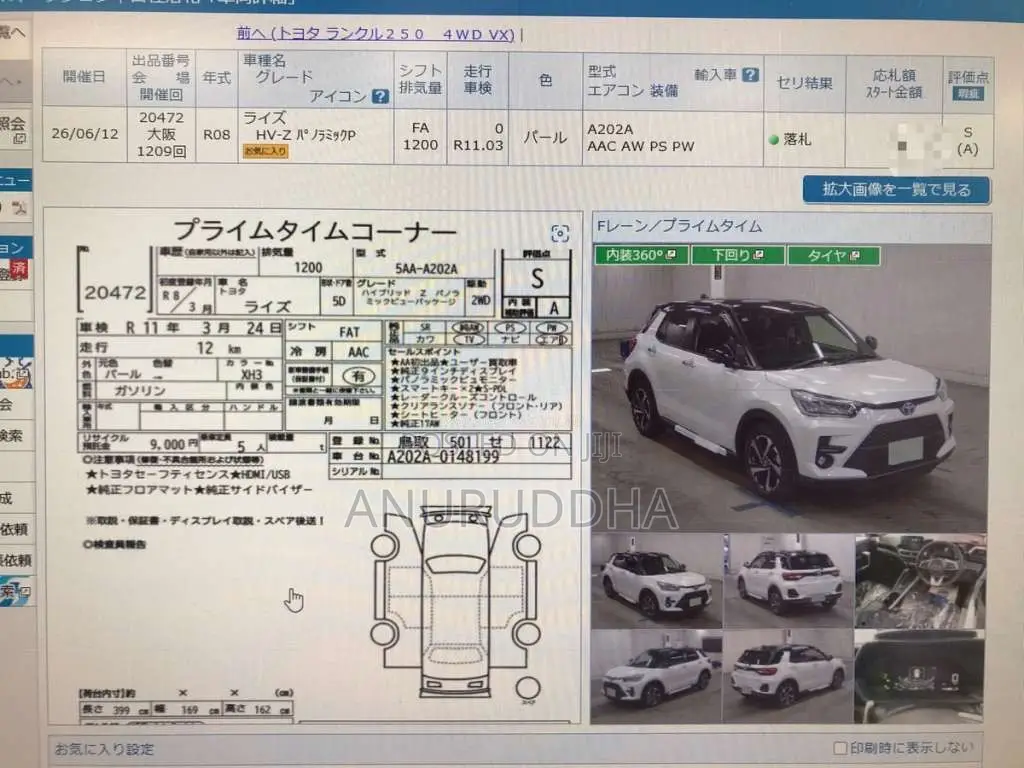Open the side-view thumbnail, bottom row
This screenshot has width=1024, height=768.
pos(656,676)
